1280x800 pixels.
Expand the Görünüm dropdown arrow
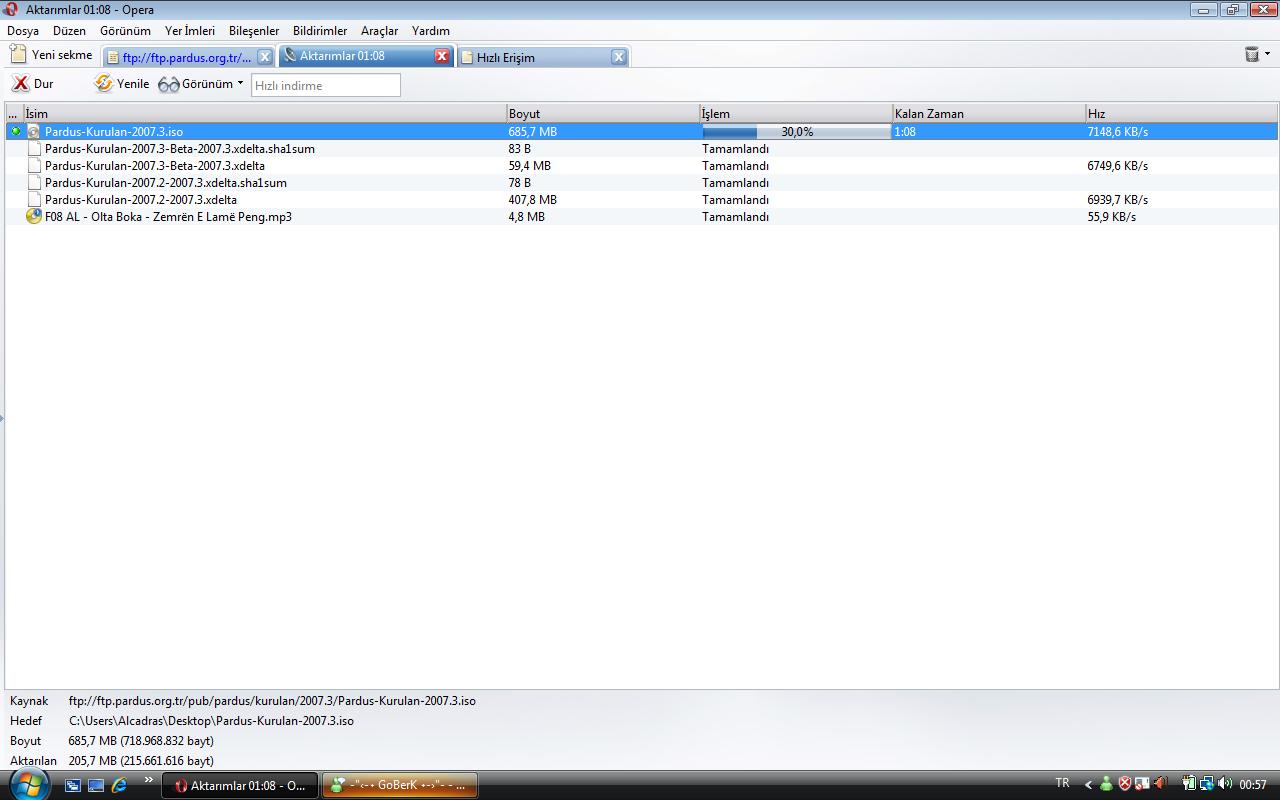coord(240,84)
